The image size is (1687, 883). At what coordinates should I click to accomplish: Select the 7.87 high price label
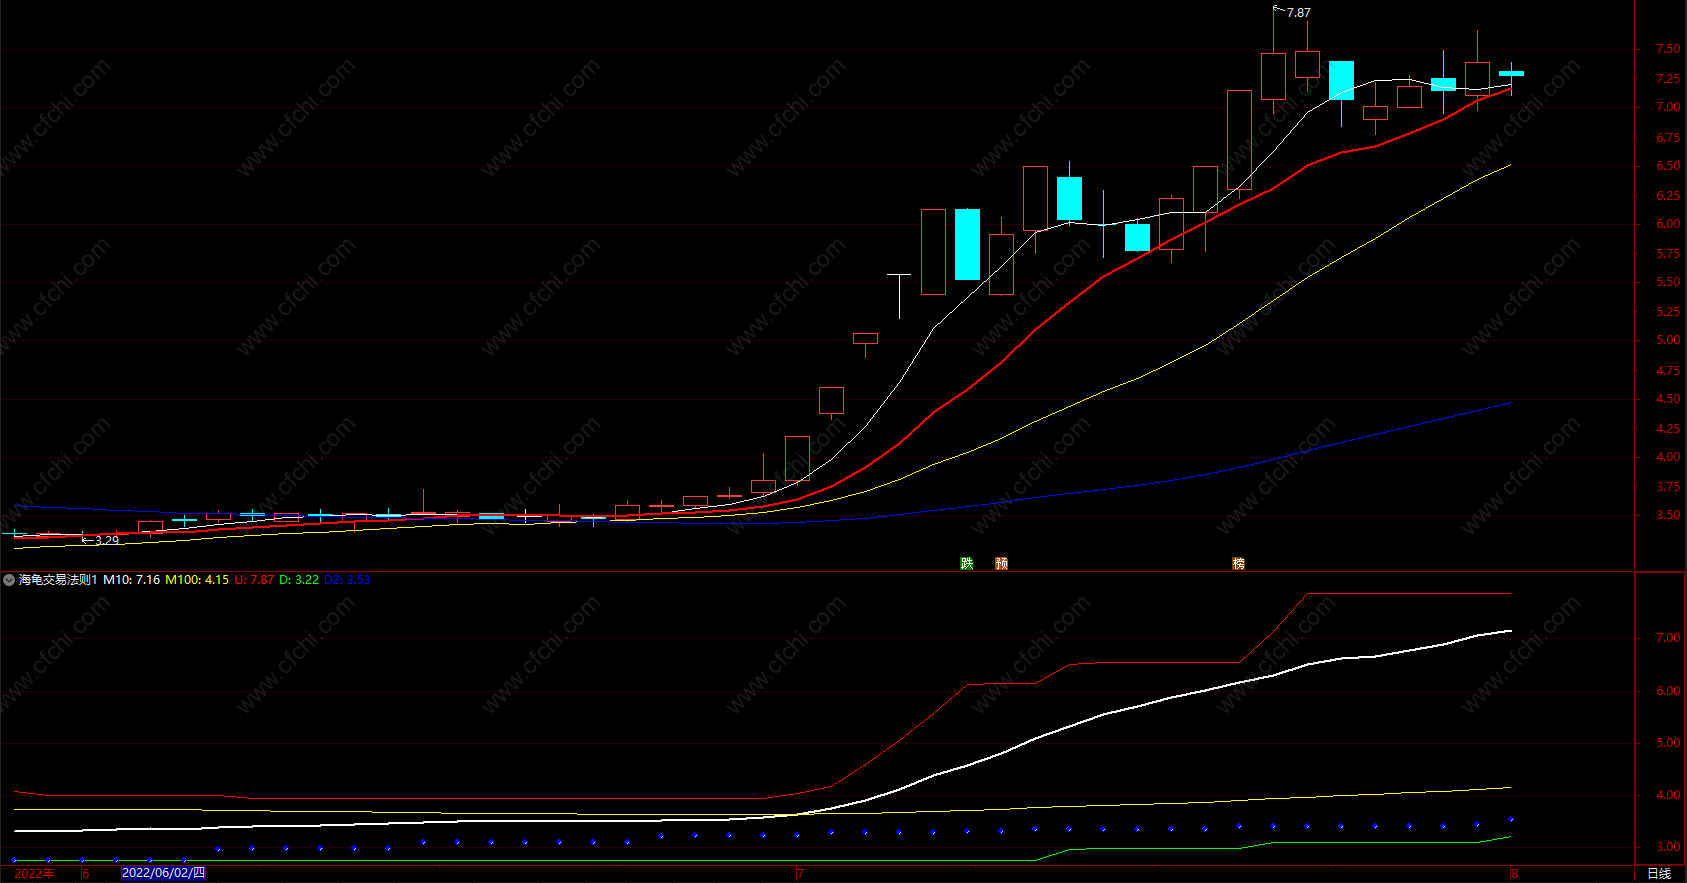tap(1298, 13)
